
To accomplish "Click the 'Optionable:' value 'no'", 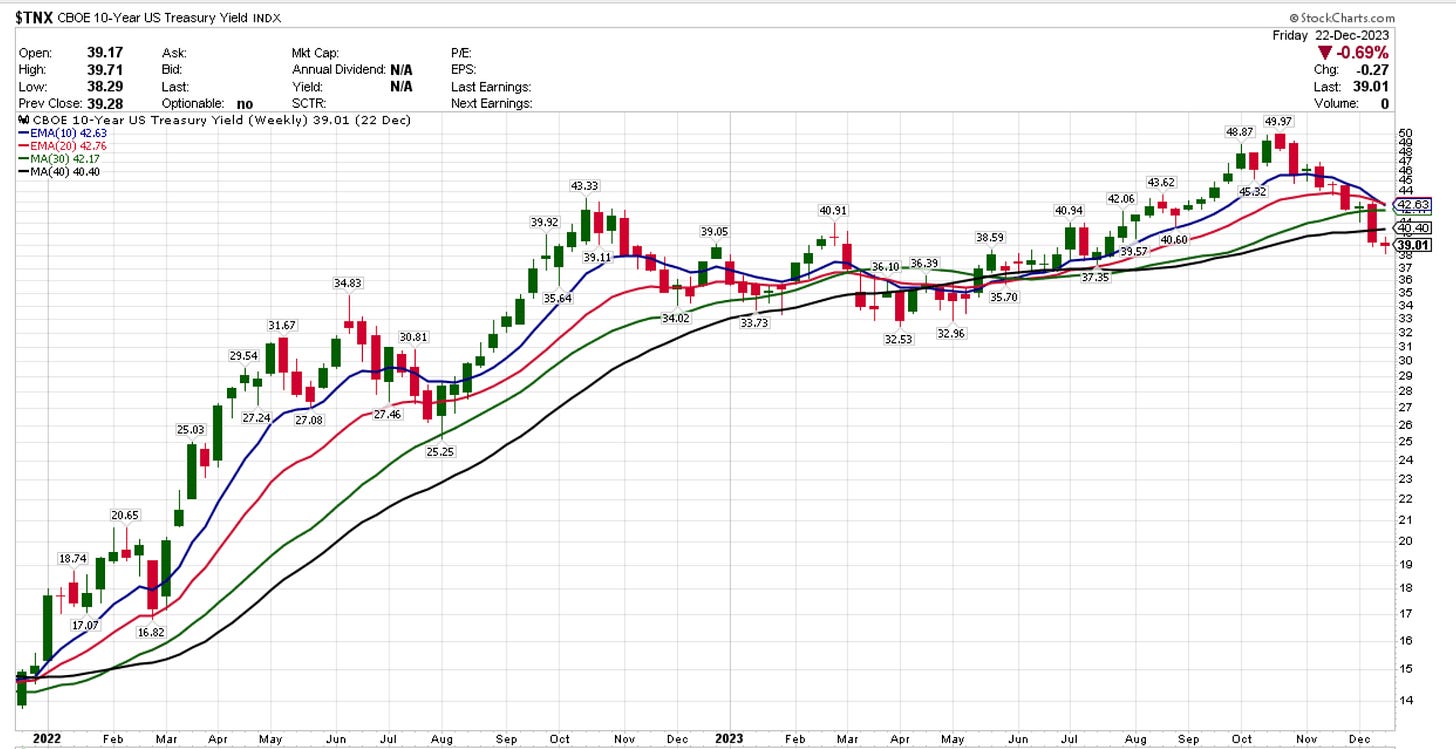I will (x=245, y=103).
